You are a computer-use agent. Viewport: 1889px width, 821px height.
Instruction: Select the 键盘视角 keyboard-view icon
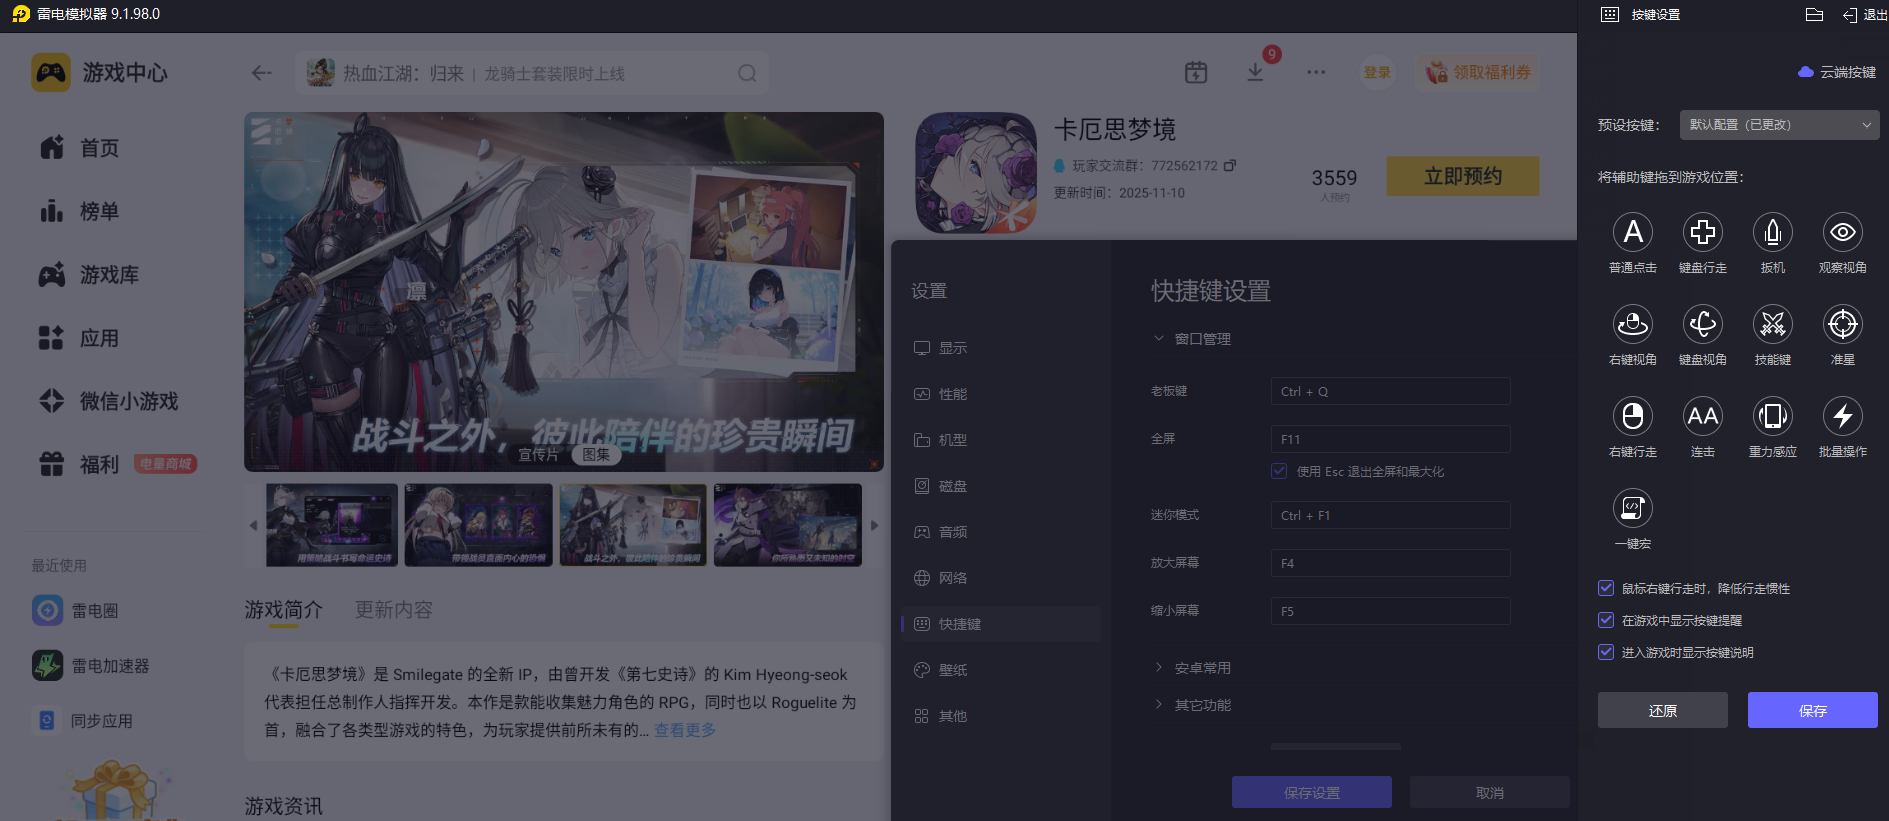click(x=1703, y=324)
